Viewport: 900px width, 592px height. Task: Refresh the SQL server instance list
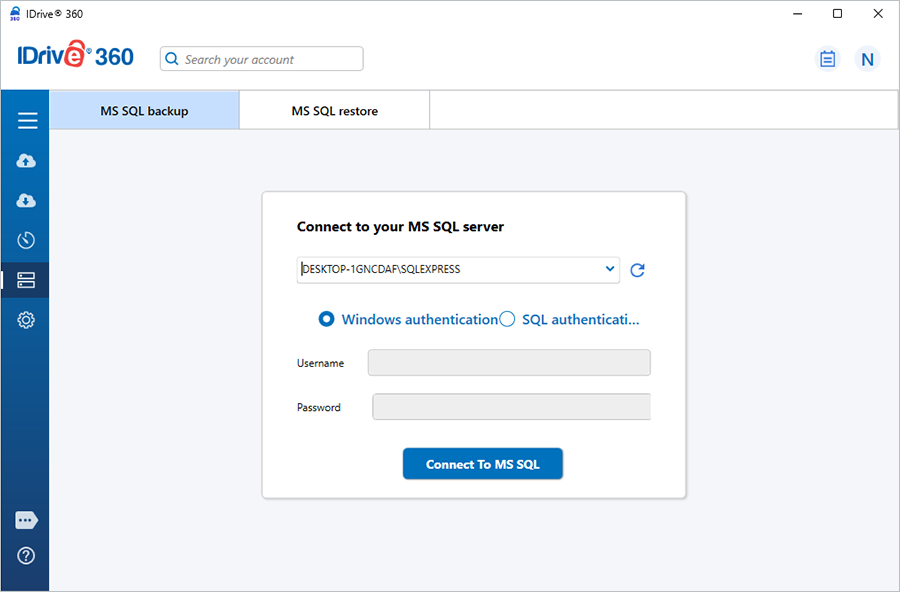click(637, 270)
